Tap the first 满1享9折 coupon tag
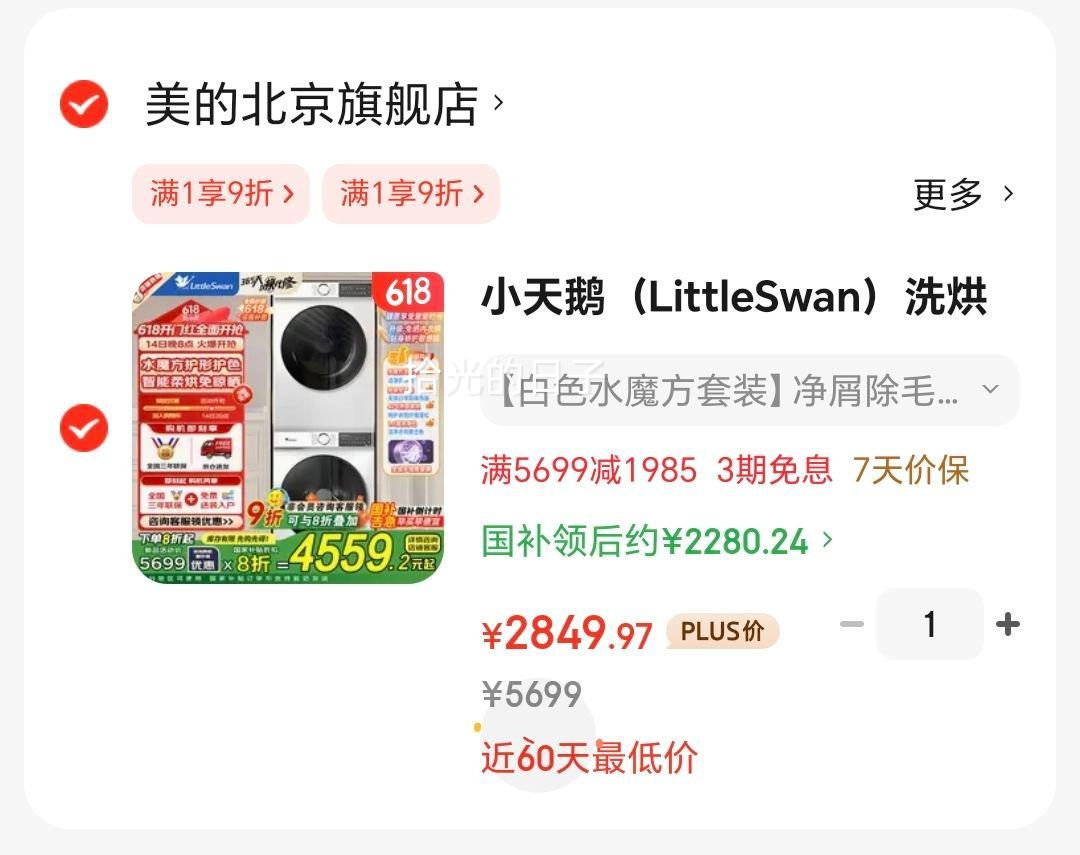1080x855 pixels. point(220,194)
